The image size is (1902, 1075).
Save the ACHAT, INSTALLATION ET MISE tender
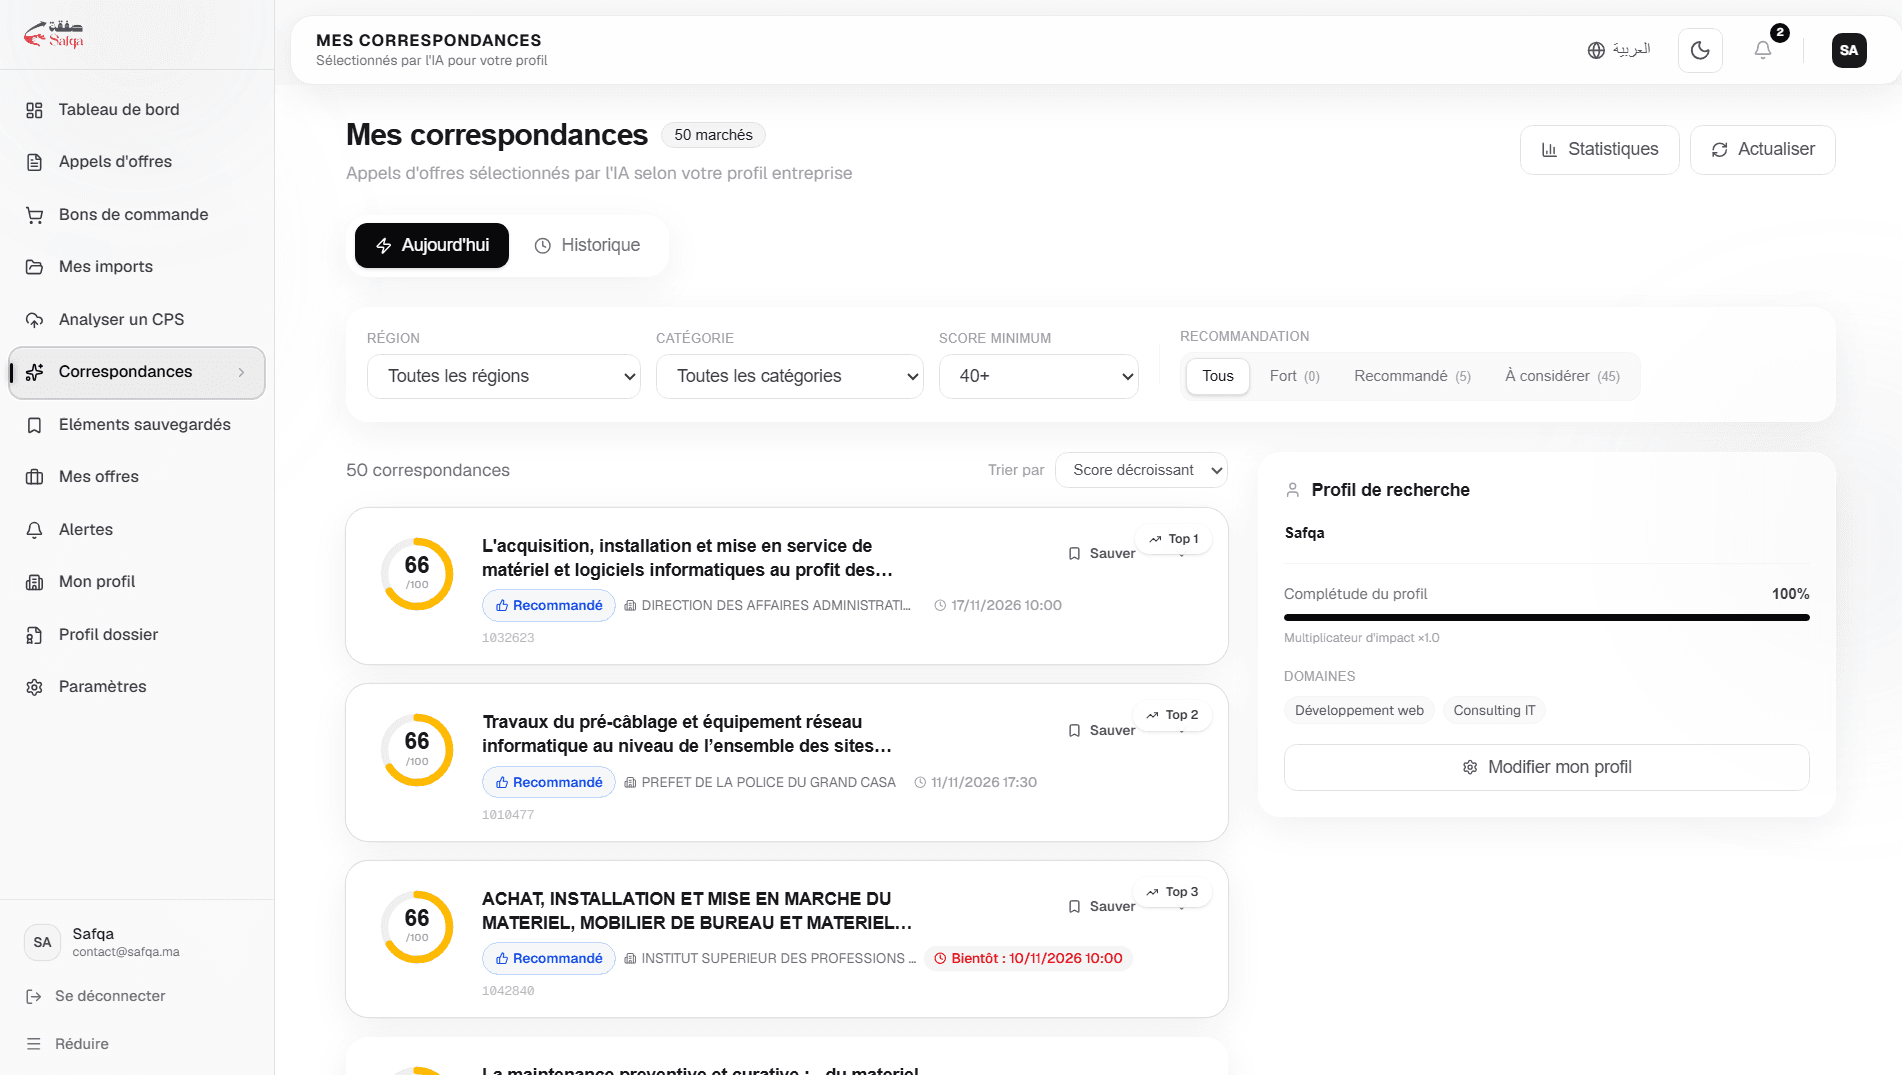point(1101,907)
